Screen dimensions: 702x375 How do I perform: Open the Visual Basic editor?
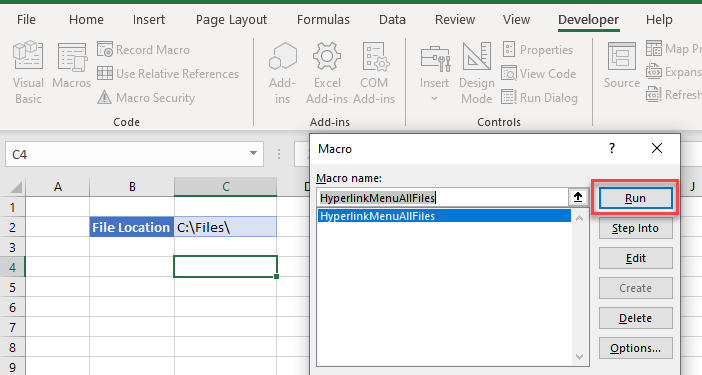click(28, 72)
